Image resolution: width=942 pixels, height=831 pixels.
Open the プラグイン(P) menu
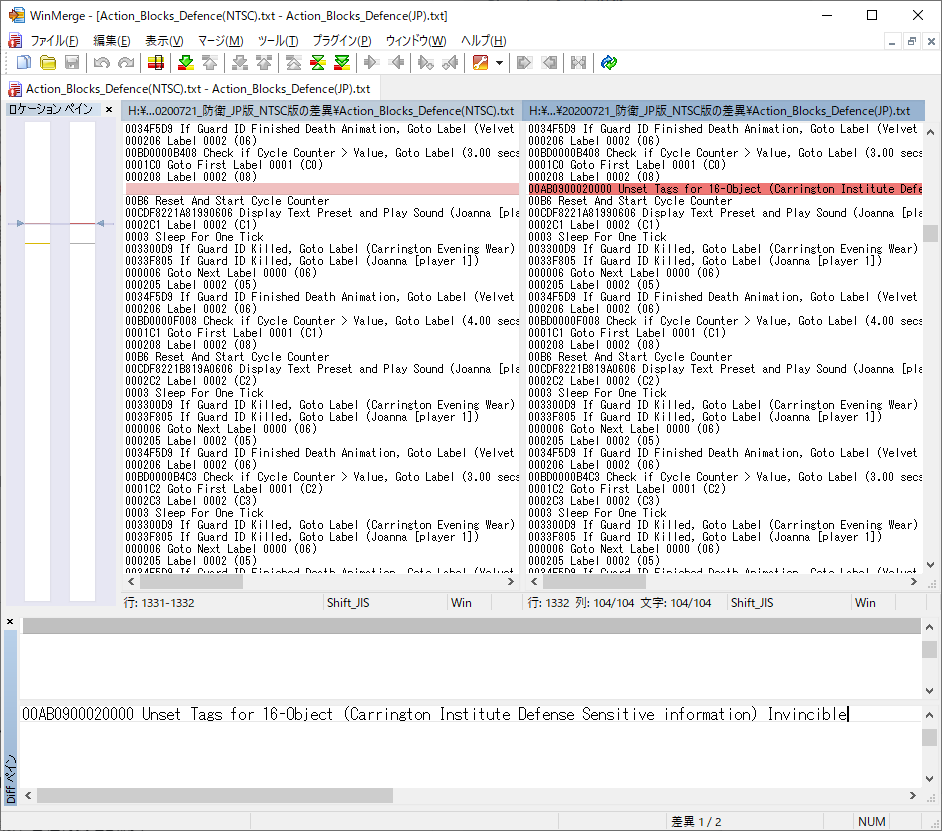pyautogui.click(x=341, y=41)
